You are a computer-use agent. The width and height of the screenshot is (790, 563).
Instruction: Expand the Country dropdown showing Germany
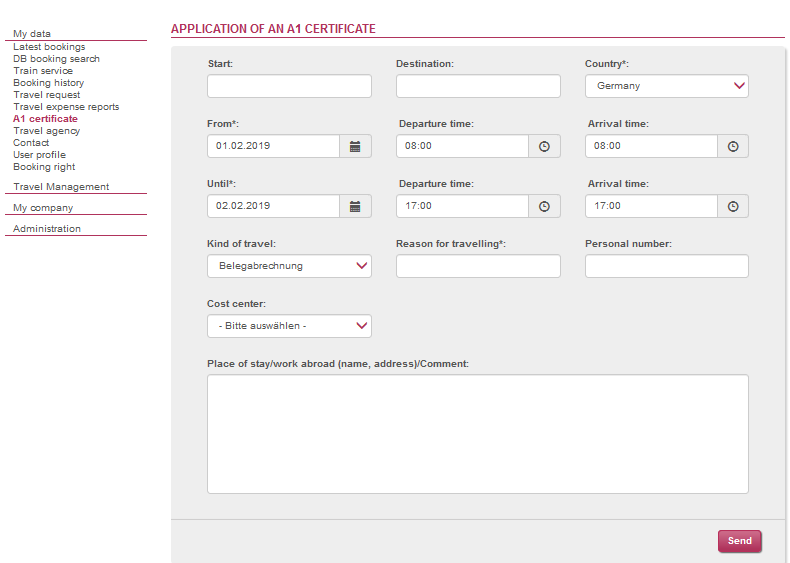(x=667, y=86)
